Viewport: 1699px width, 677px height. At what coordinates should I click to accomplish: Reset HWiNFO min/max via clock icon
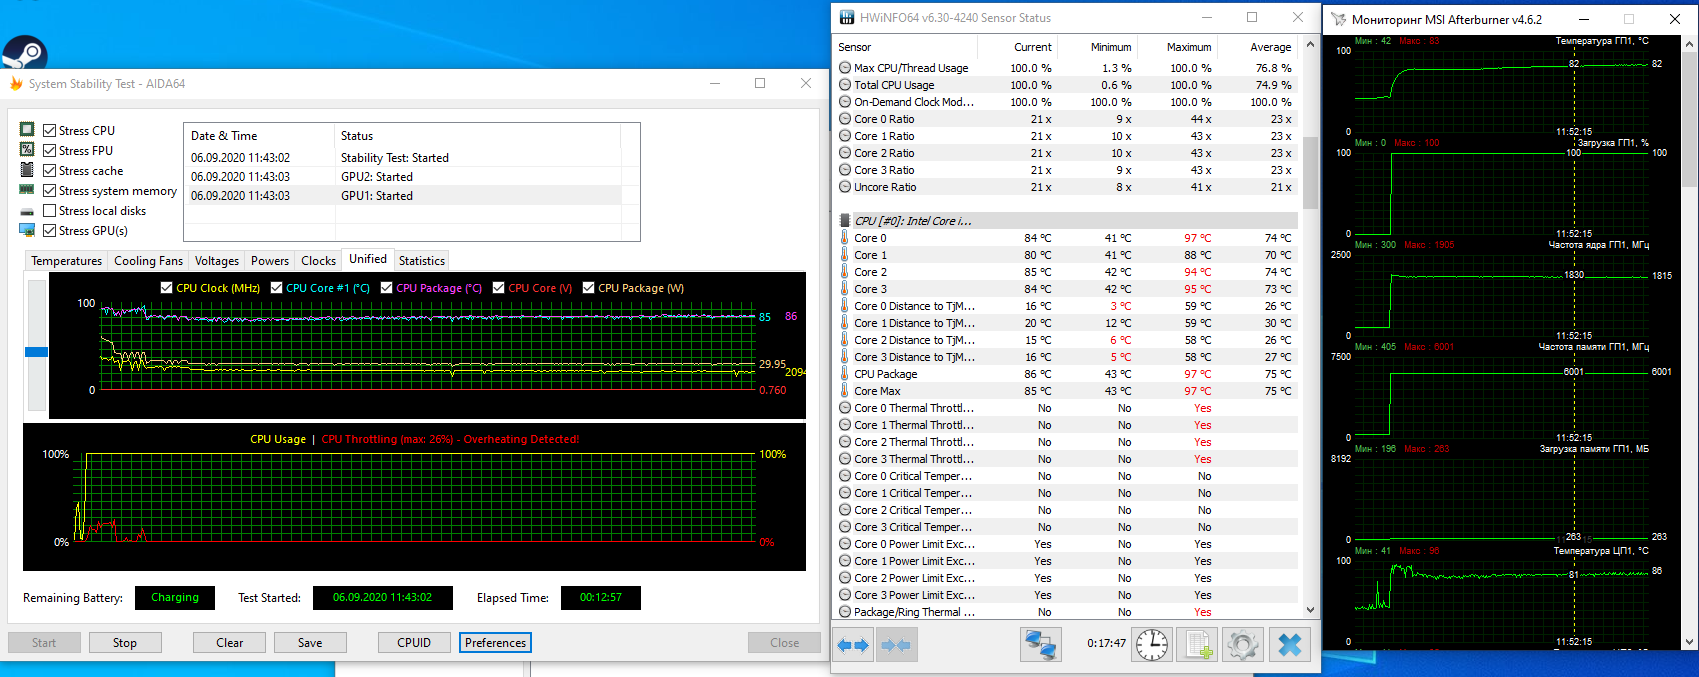pyautogui.click(x=1152, y=645)
